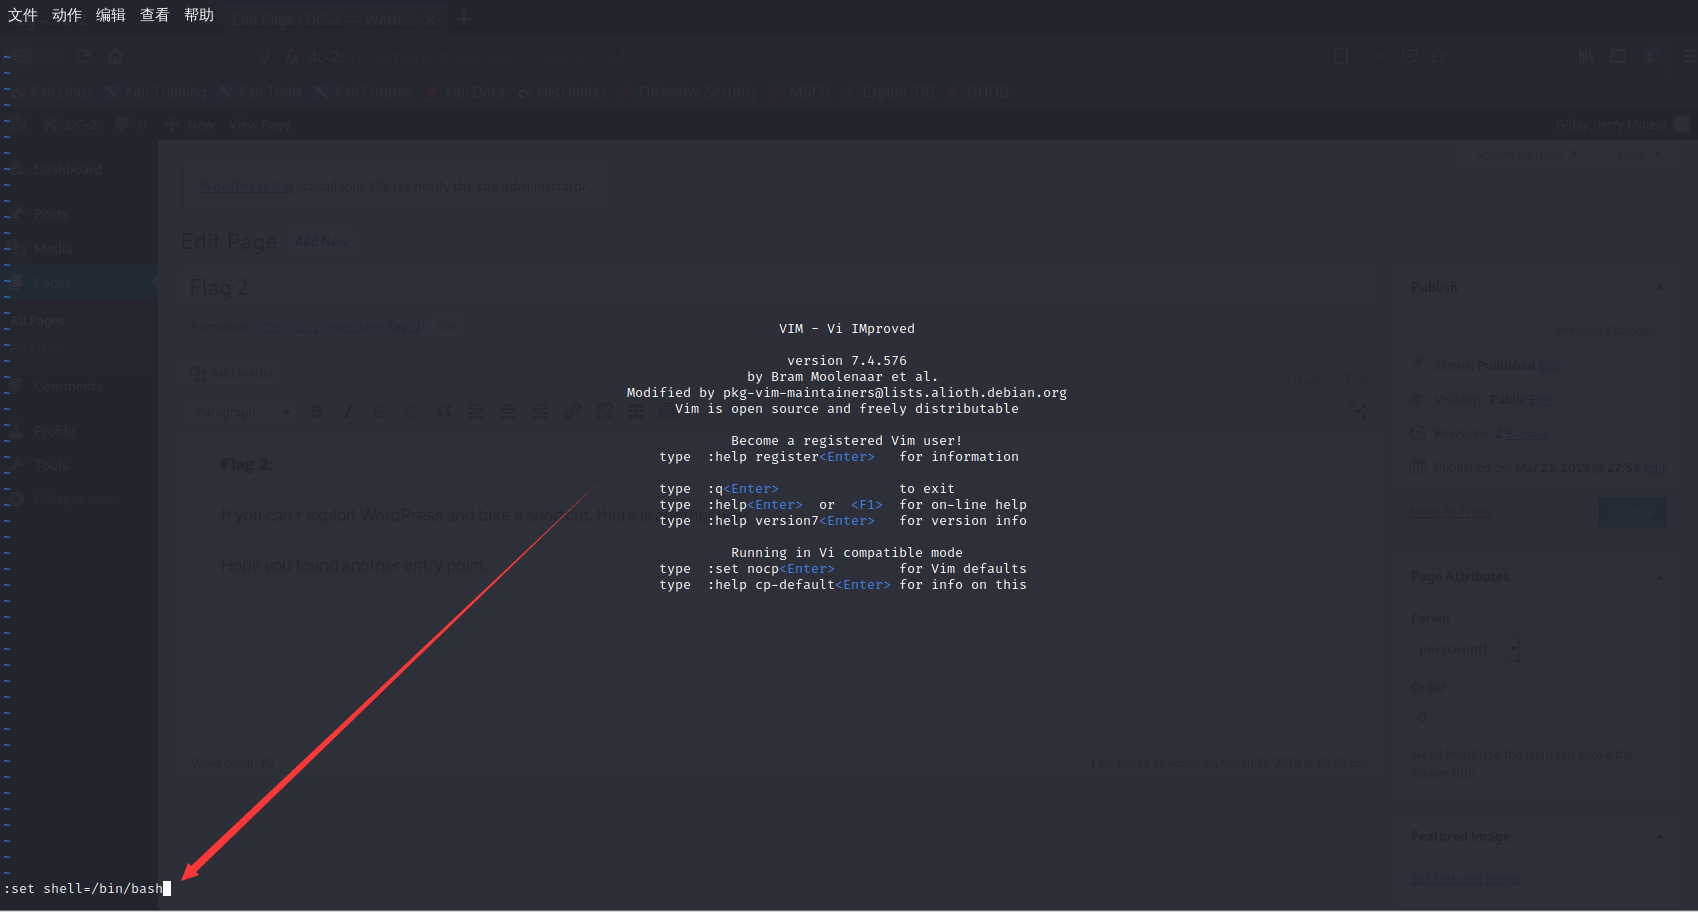Go to home page in Firefox behind
Viewport: 1698px width, 912px height.
click(115, 56)
